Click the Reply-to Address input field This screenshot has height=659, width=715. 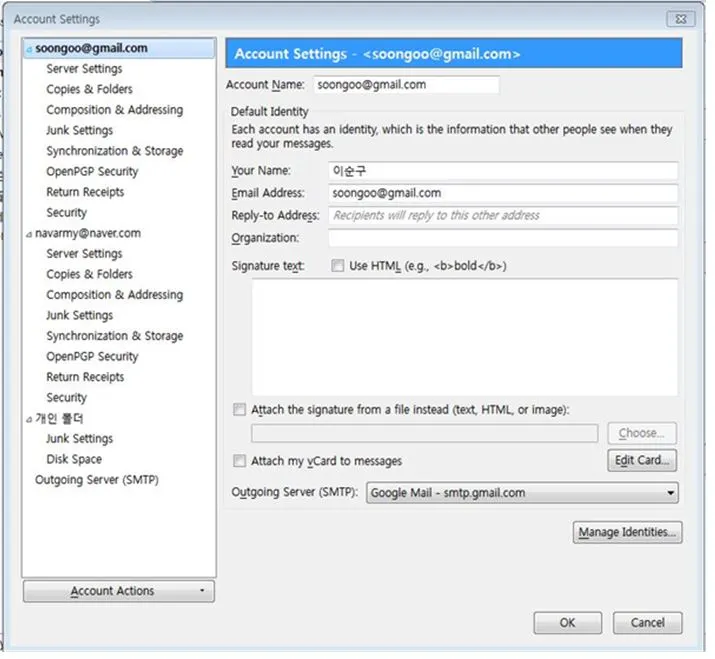503,215
